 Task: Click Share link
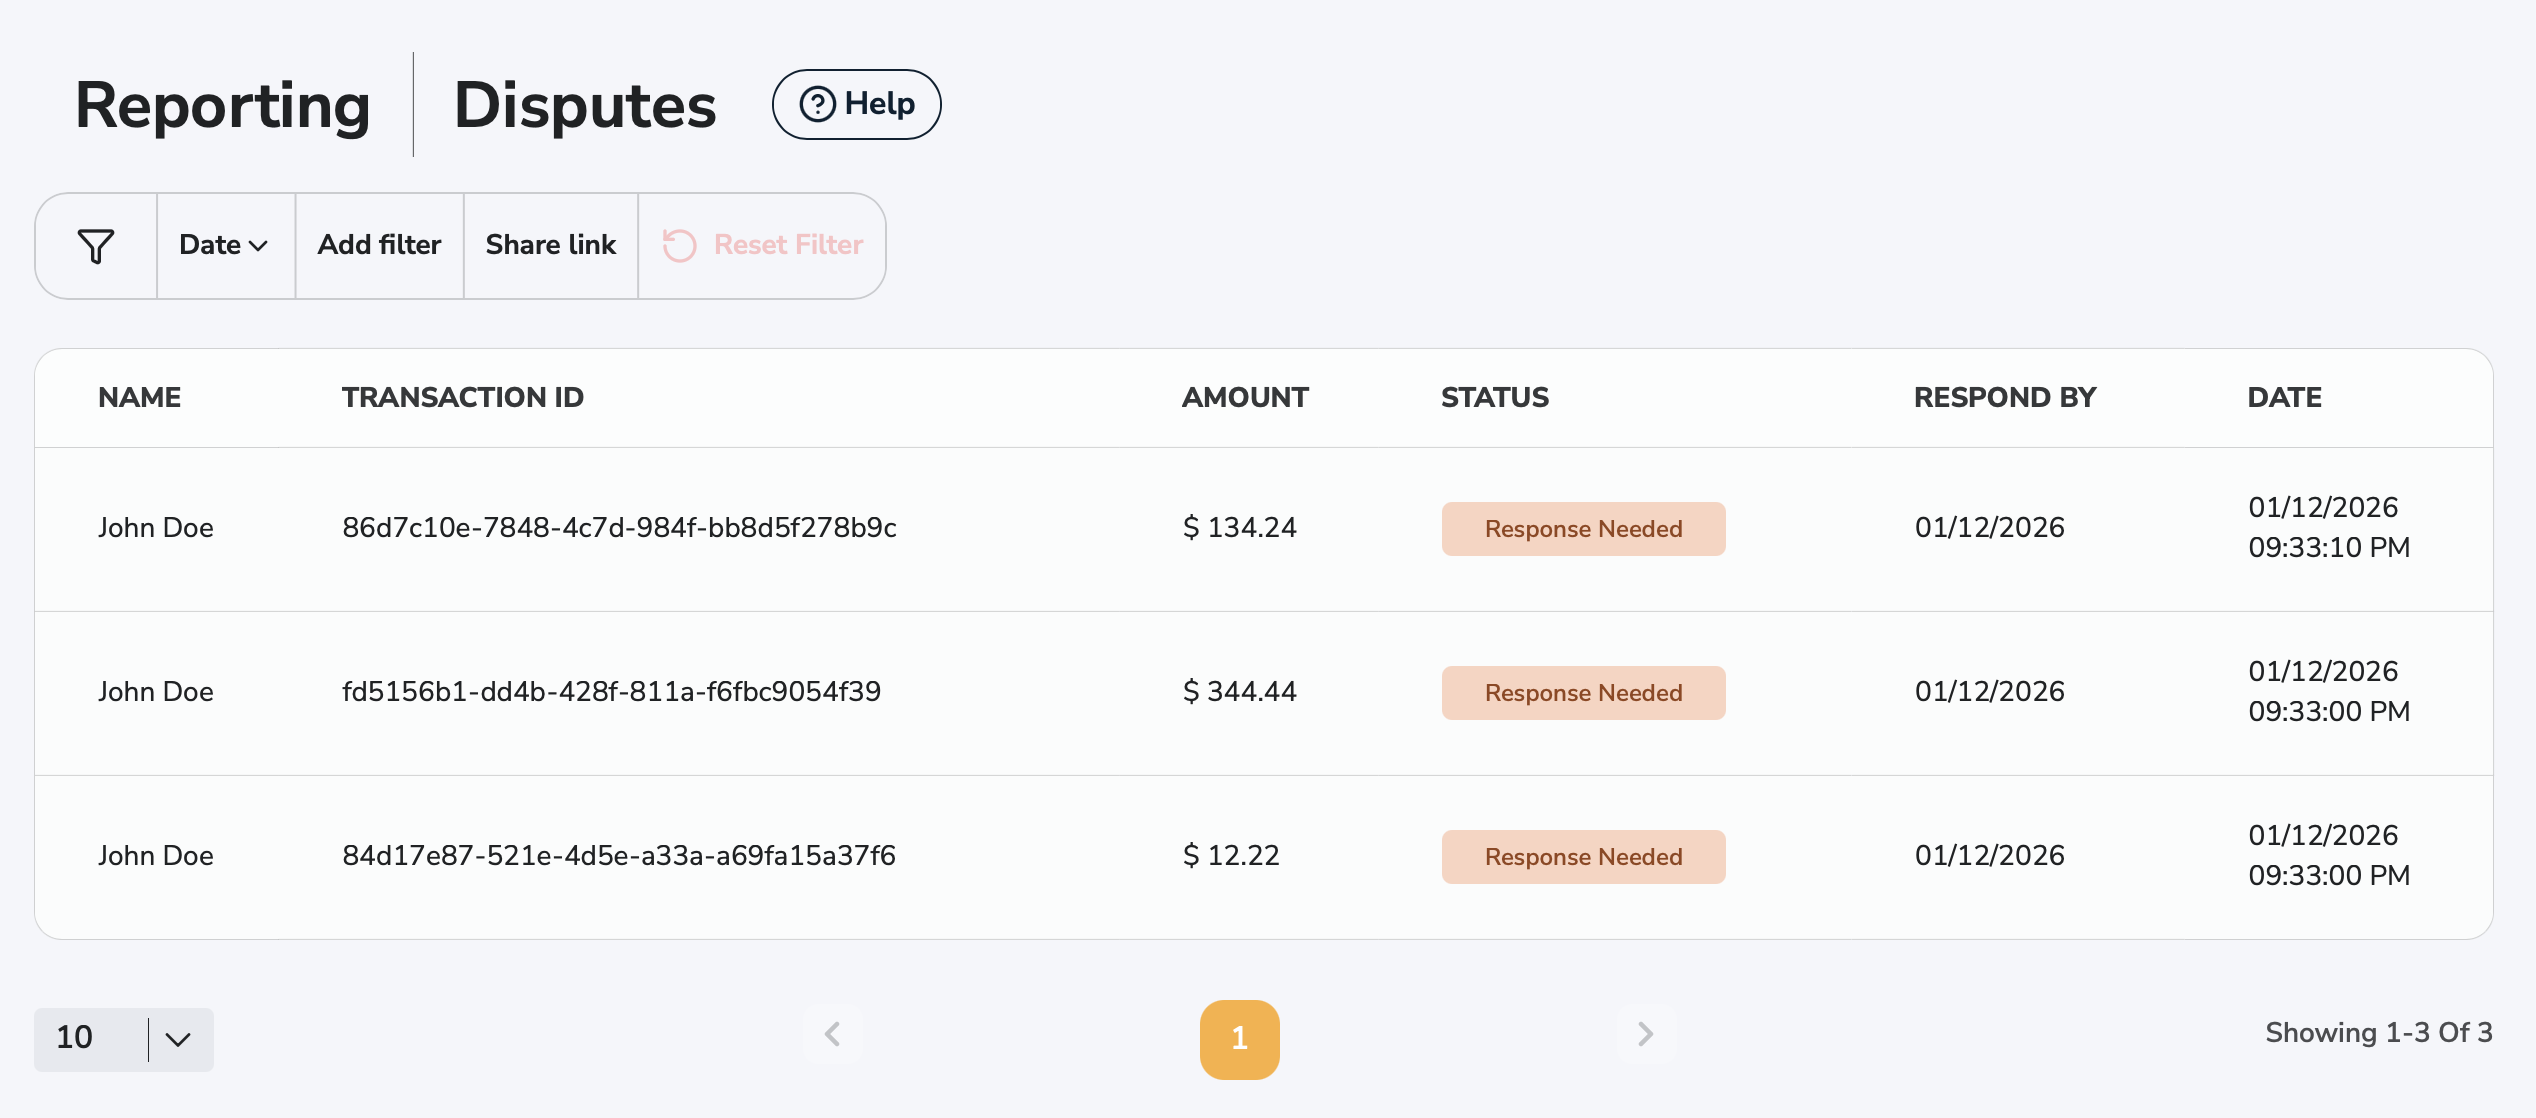[550, 246]
